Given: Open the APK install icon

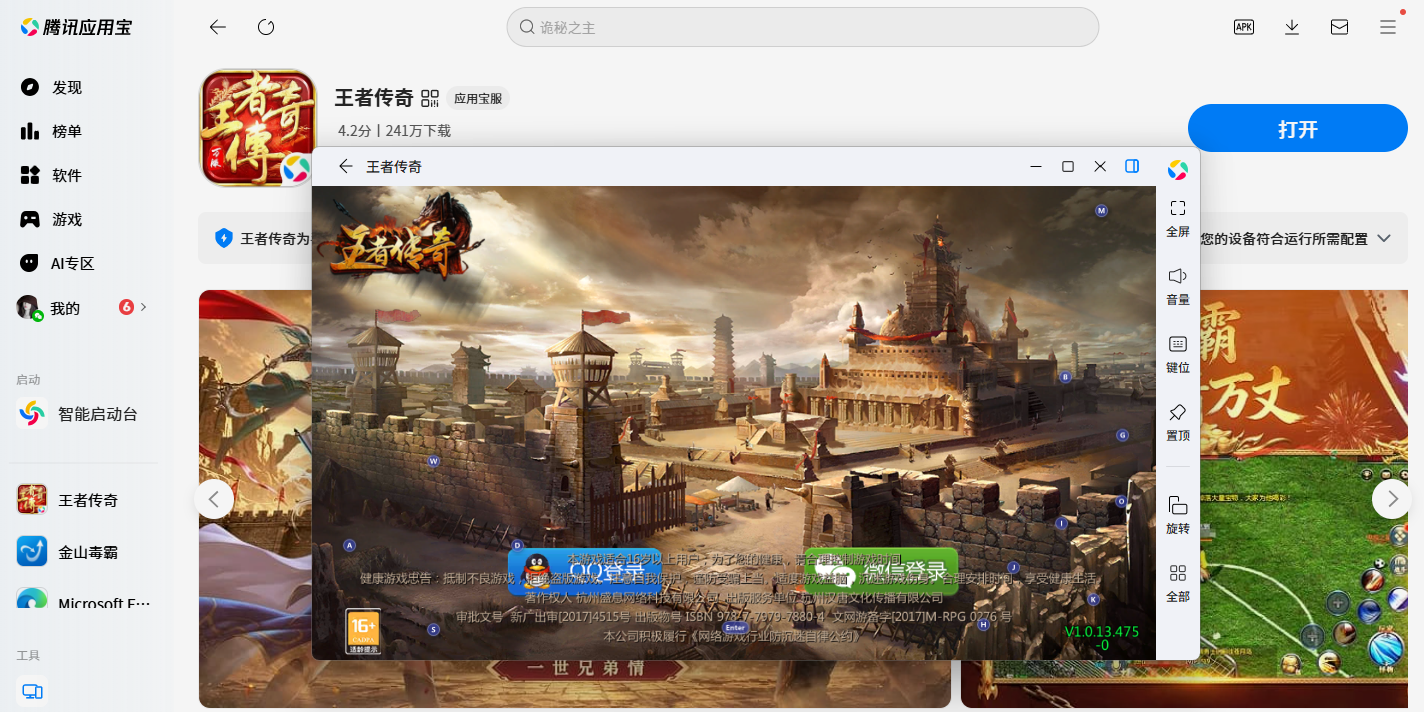Looking at the screenshot, I should (1243, 27).
